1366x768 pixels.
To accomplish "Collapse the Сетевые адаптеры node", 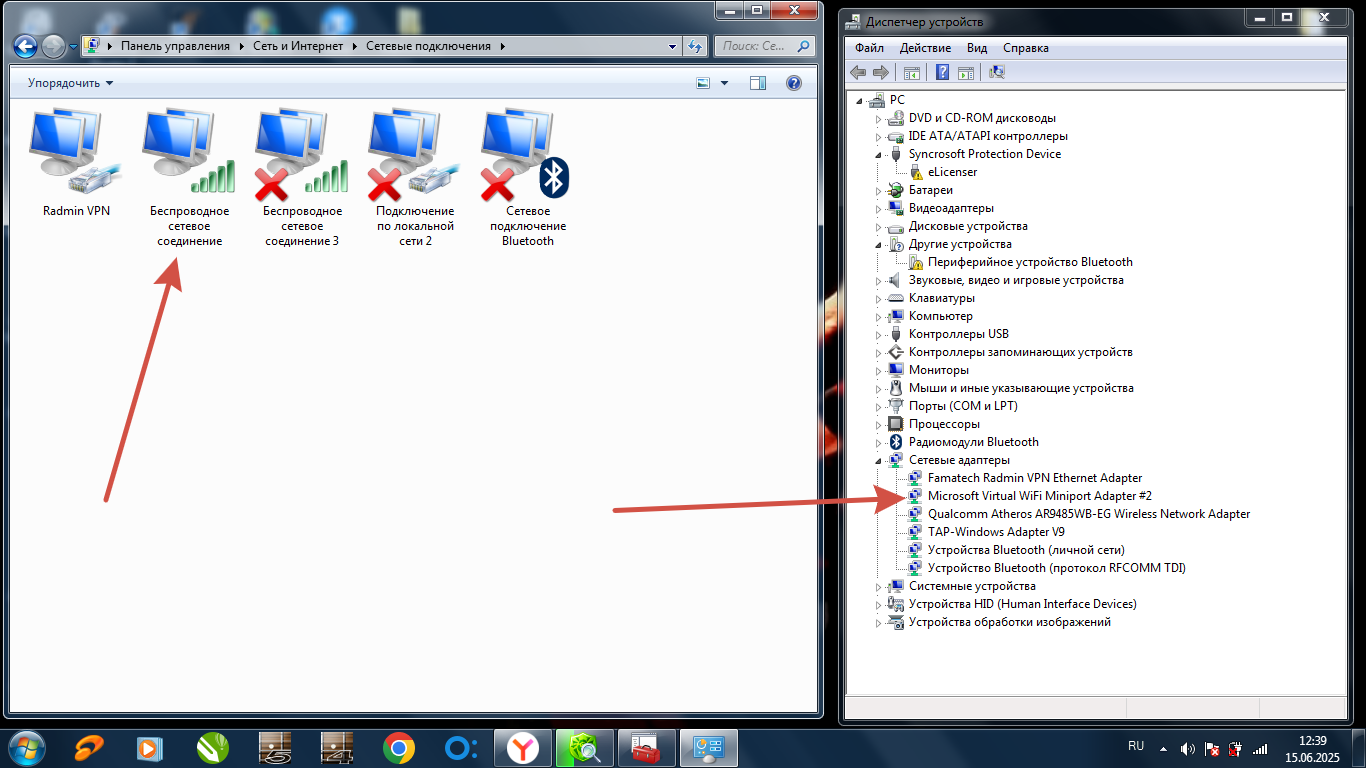I will [879, 460].
